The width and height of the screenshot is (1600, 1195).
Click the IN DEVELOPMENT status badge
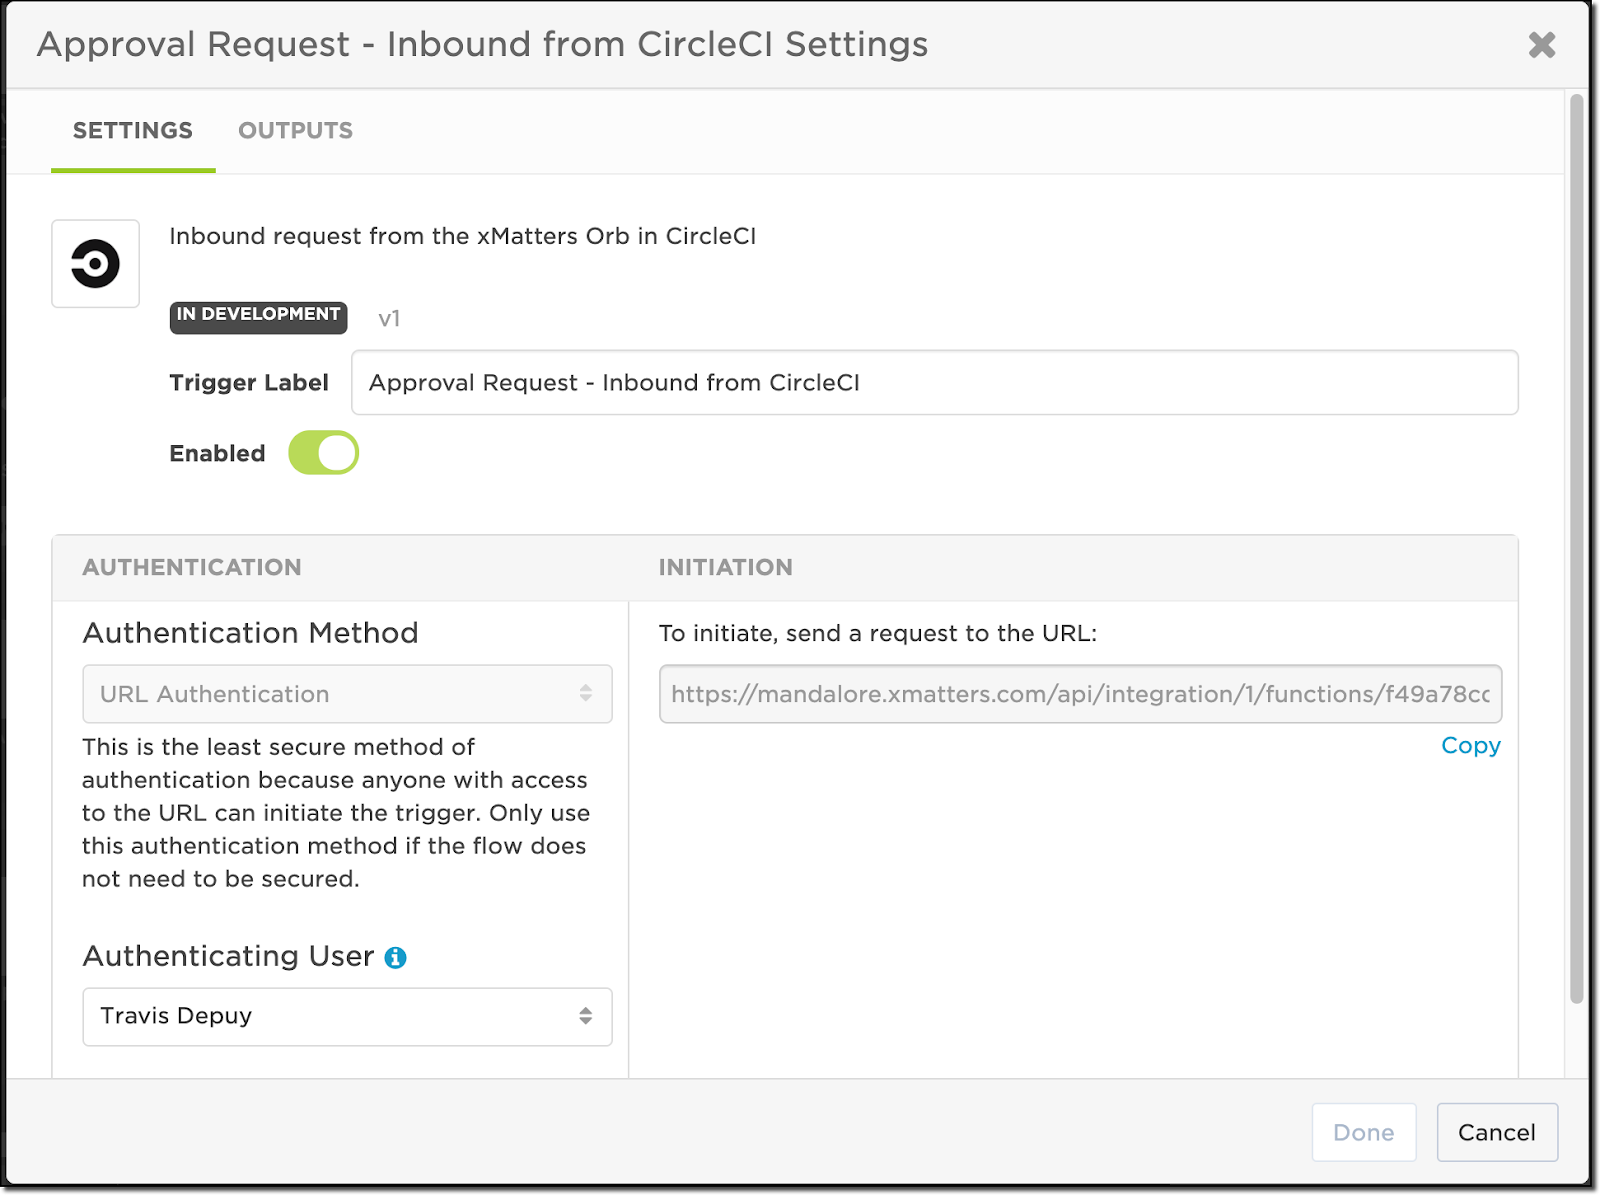point(257,316)
